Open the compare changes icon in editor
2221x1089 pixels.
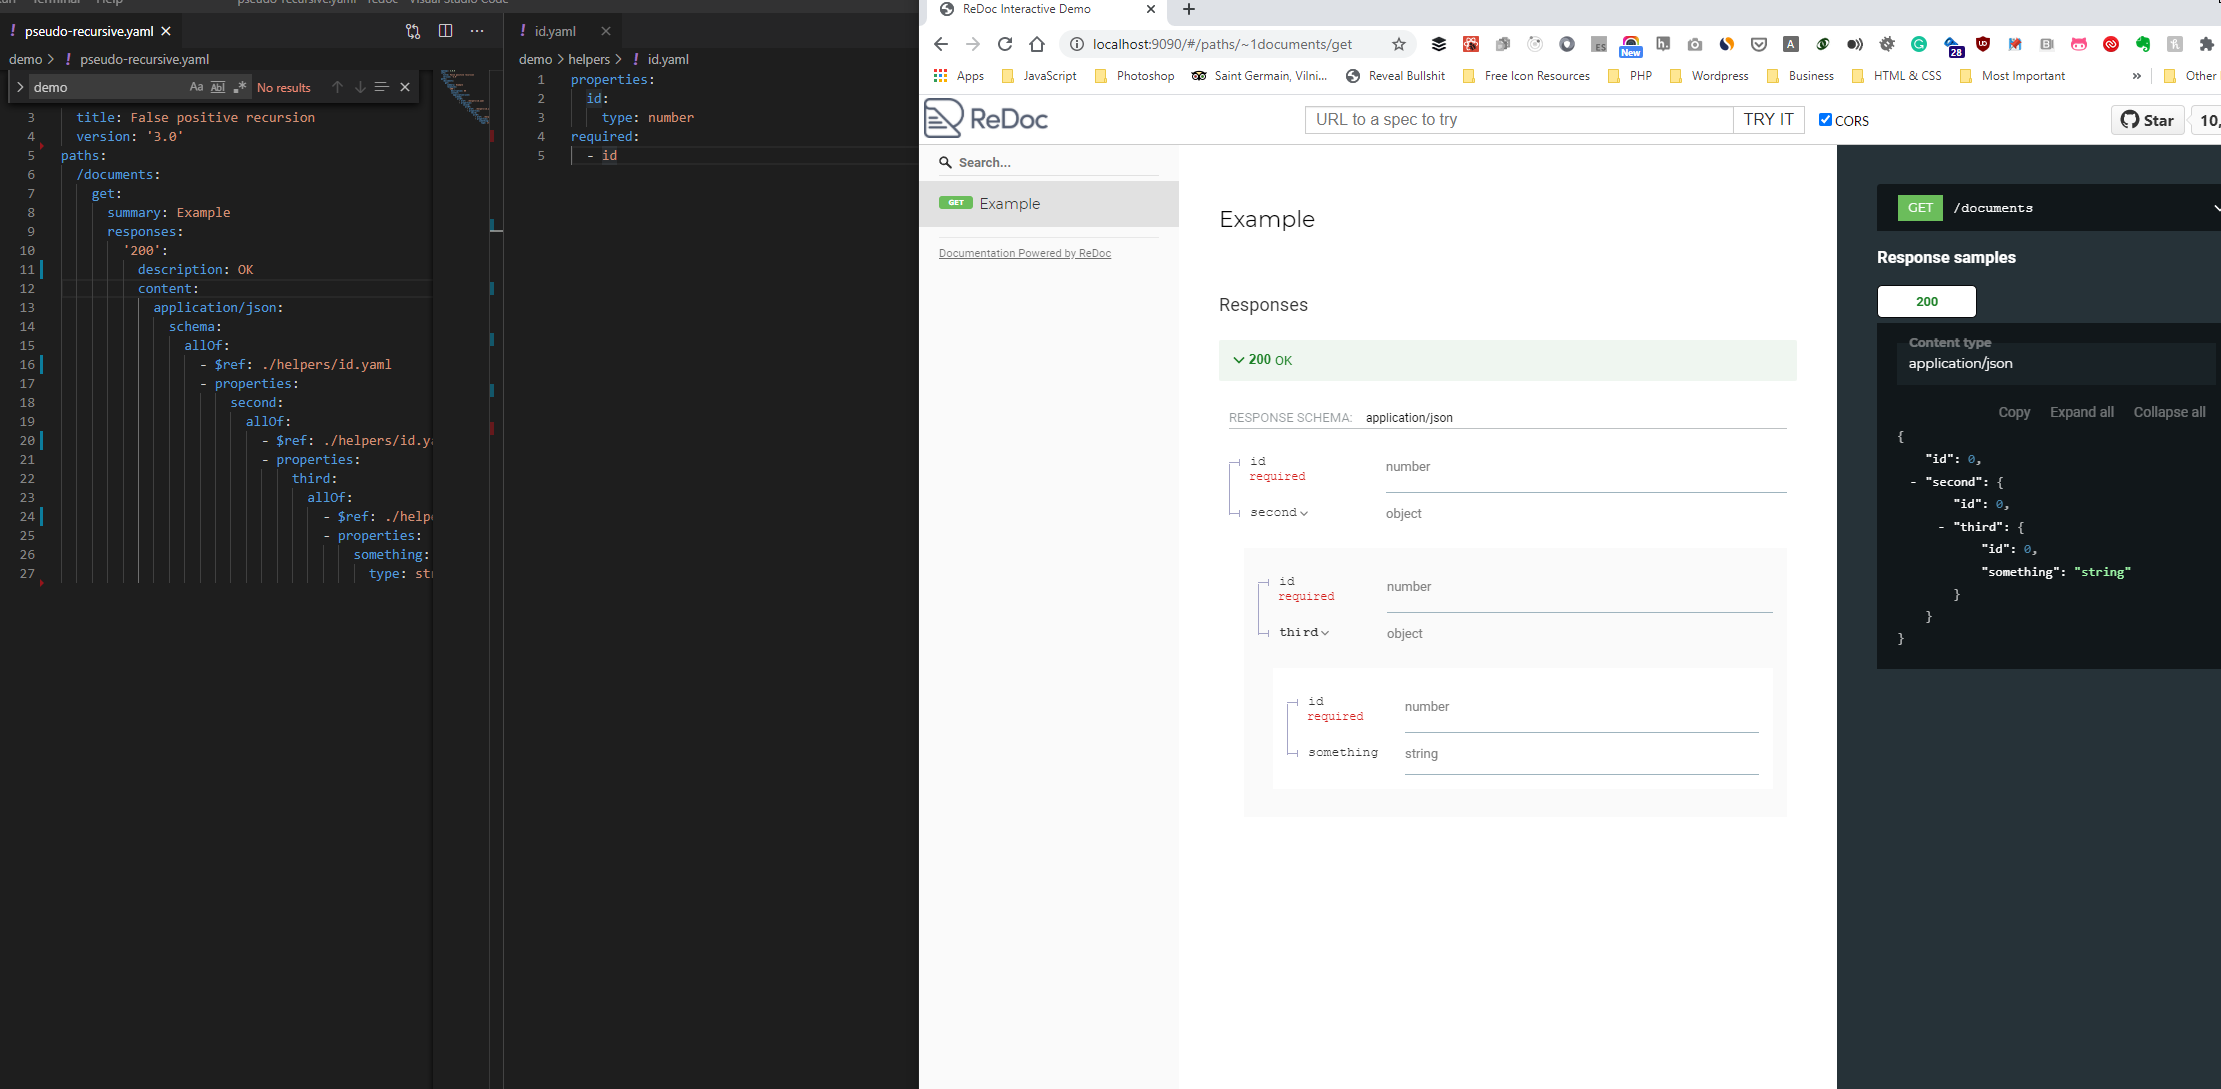coord(413,31)
